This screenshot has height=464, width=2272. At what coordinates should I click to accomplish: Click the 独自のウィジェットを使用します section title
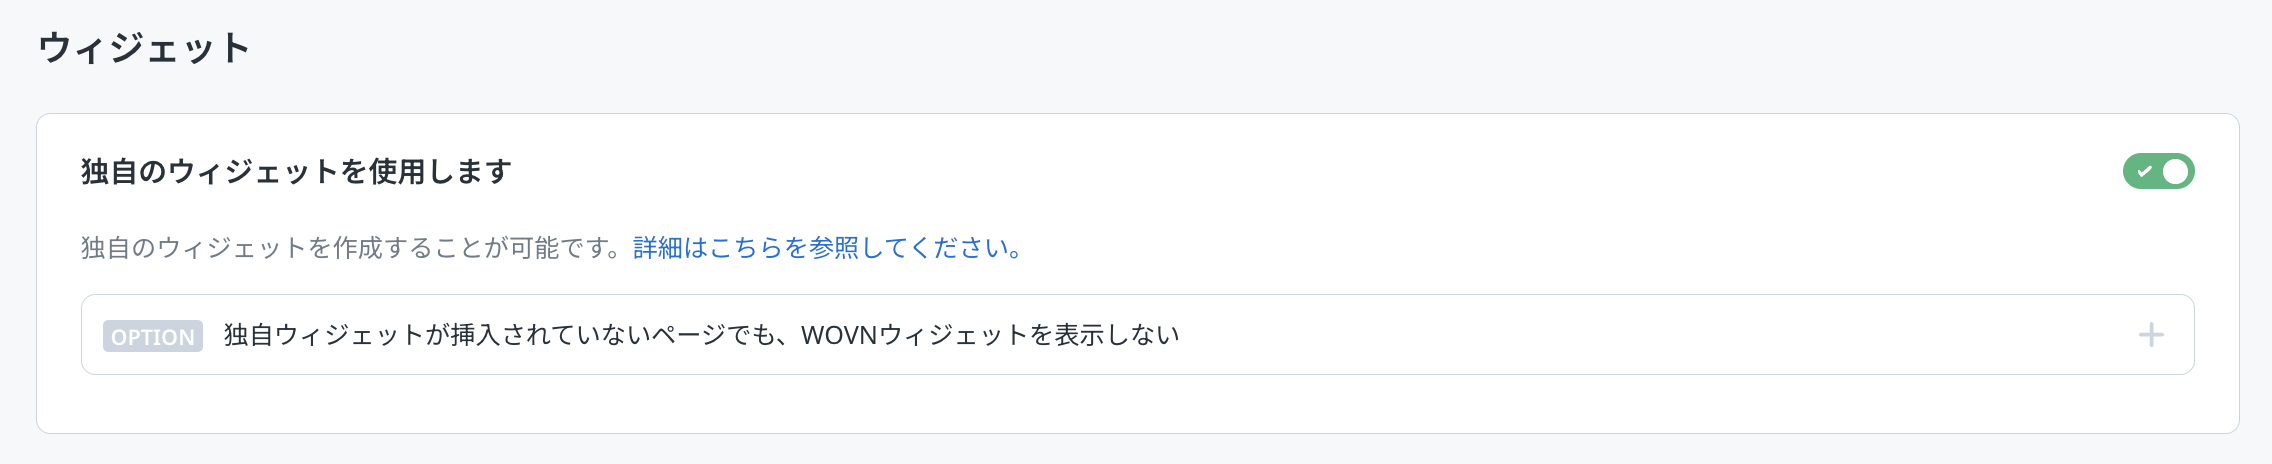point(296,172)
